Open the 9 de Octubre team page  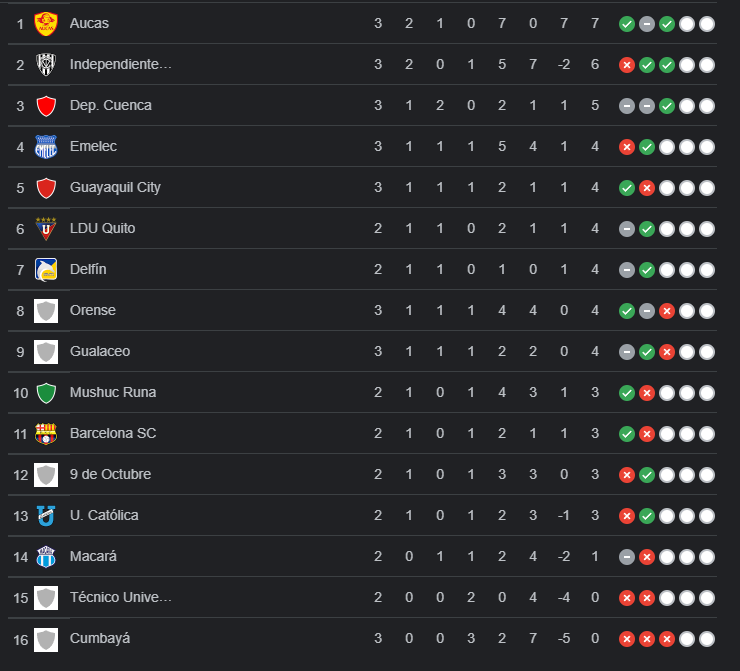[x=110, y=474]
